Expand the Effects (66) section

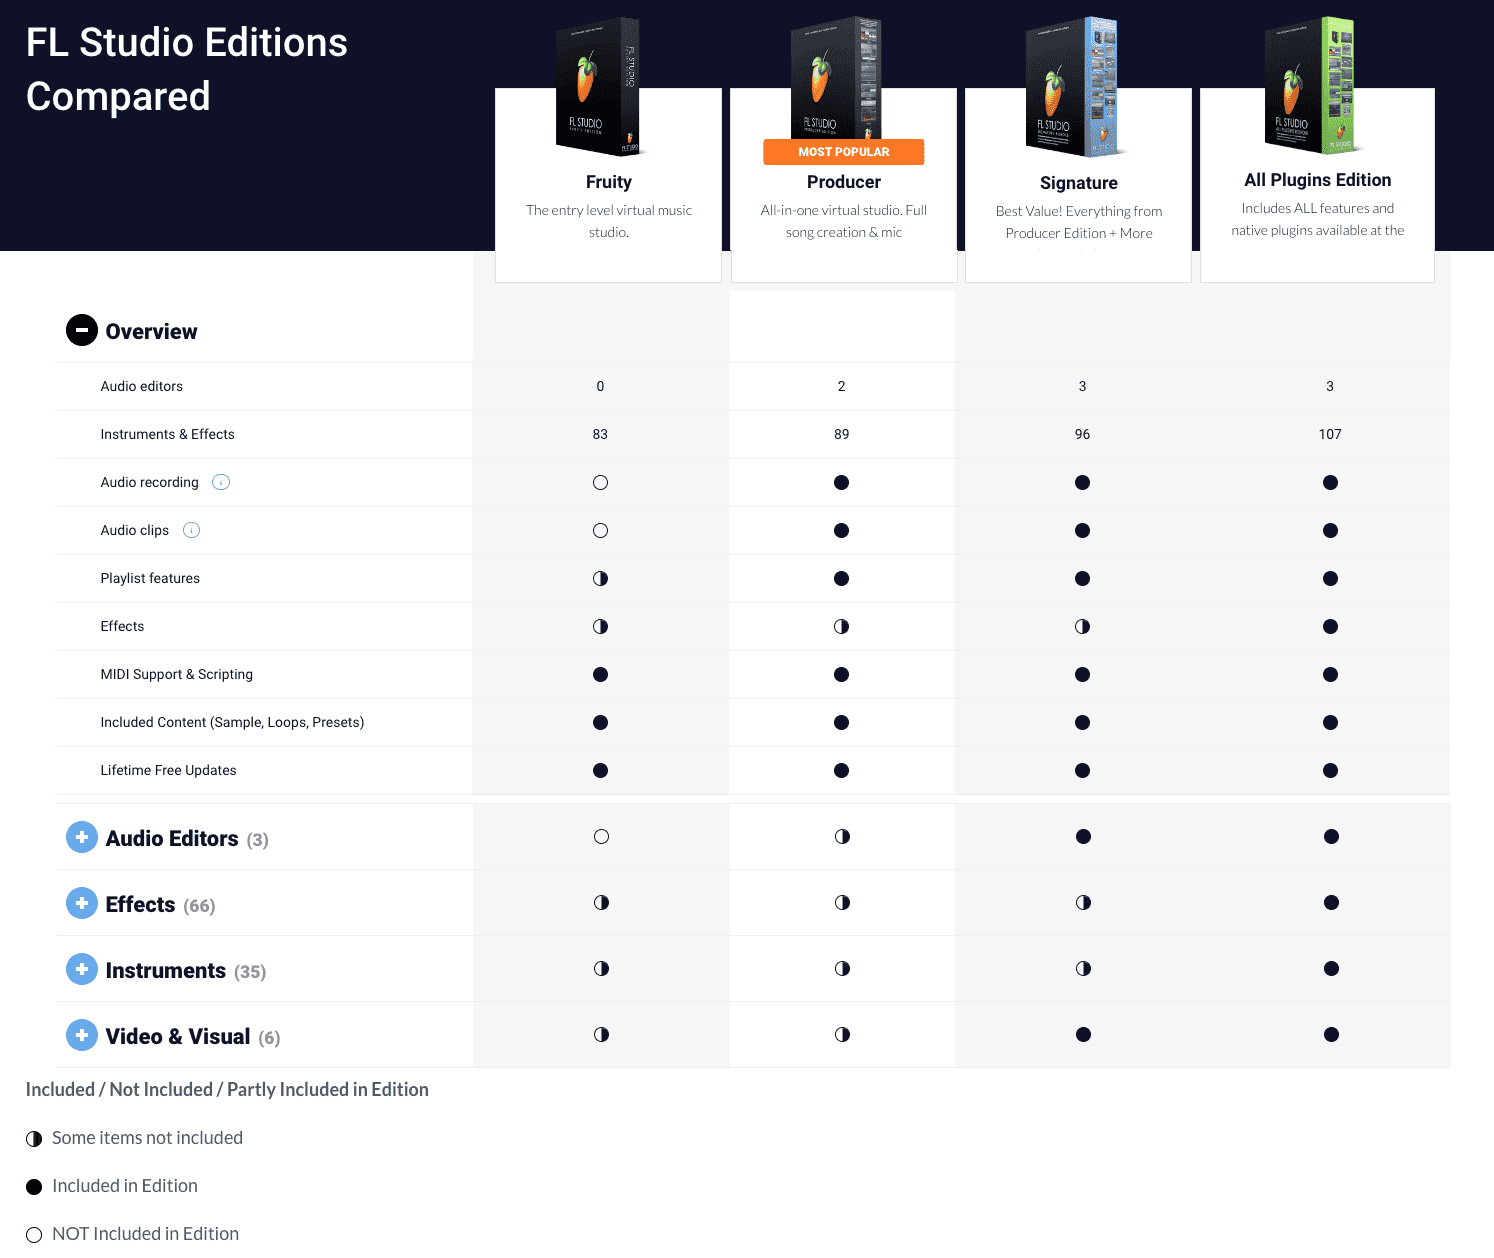pyautogui.click(x=82, y=903)
